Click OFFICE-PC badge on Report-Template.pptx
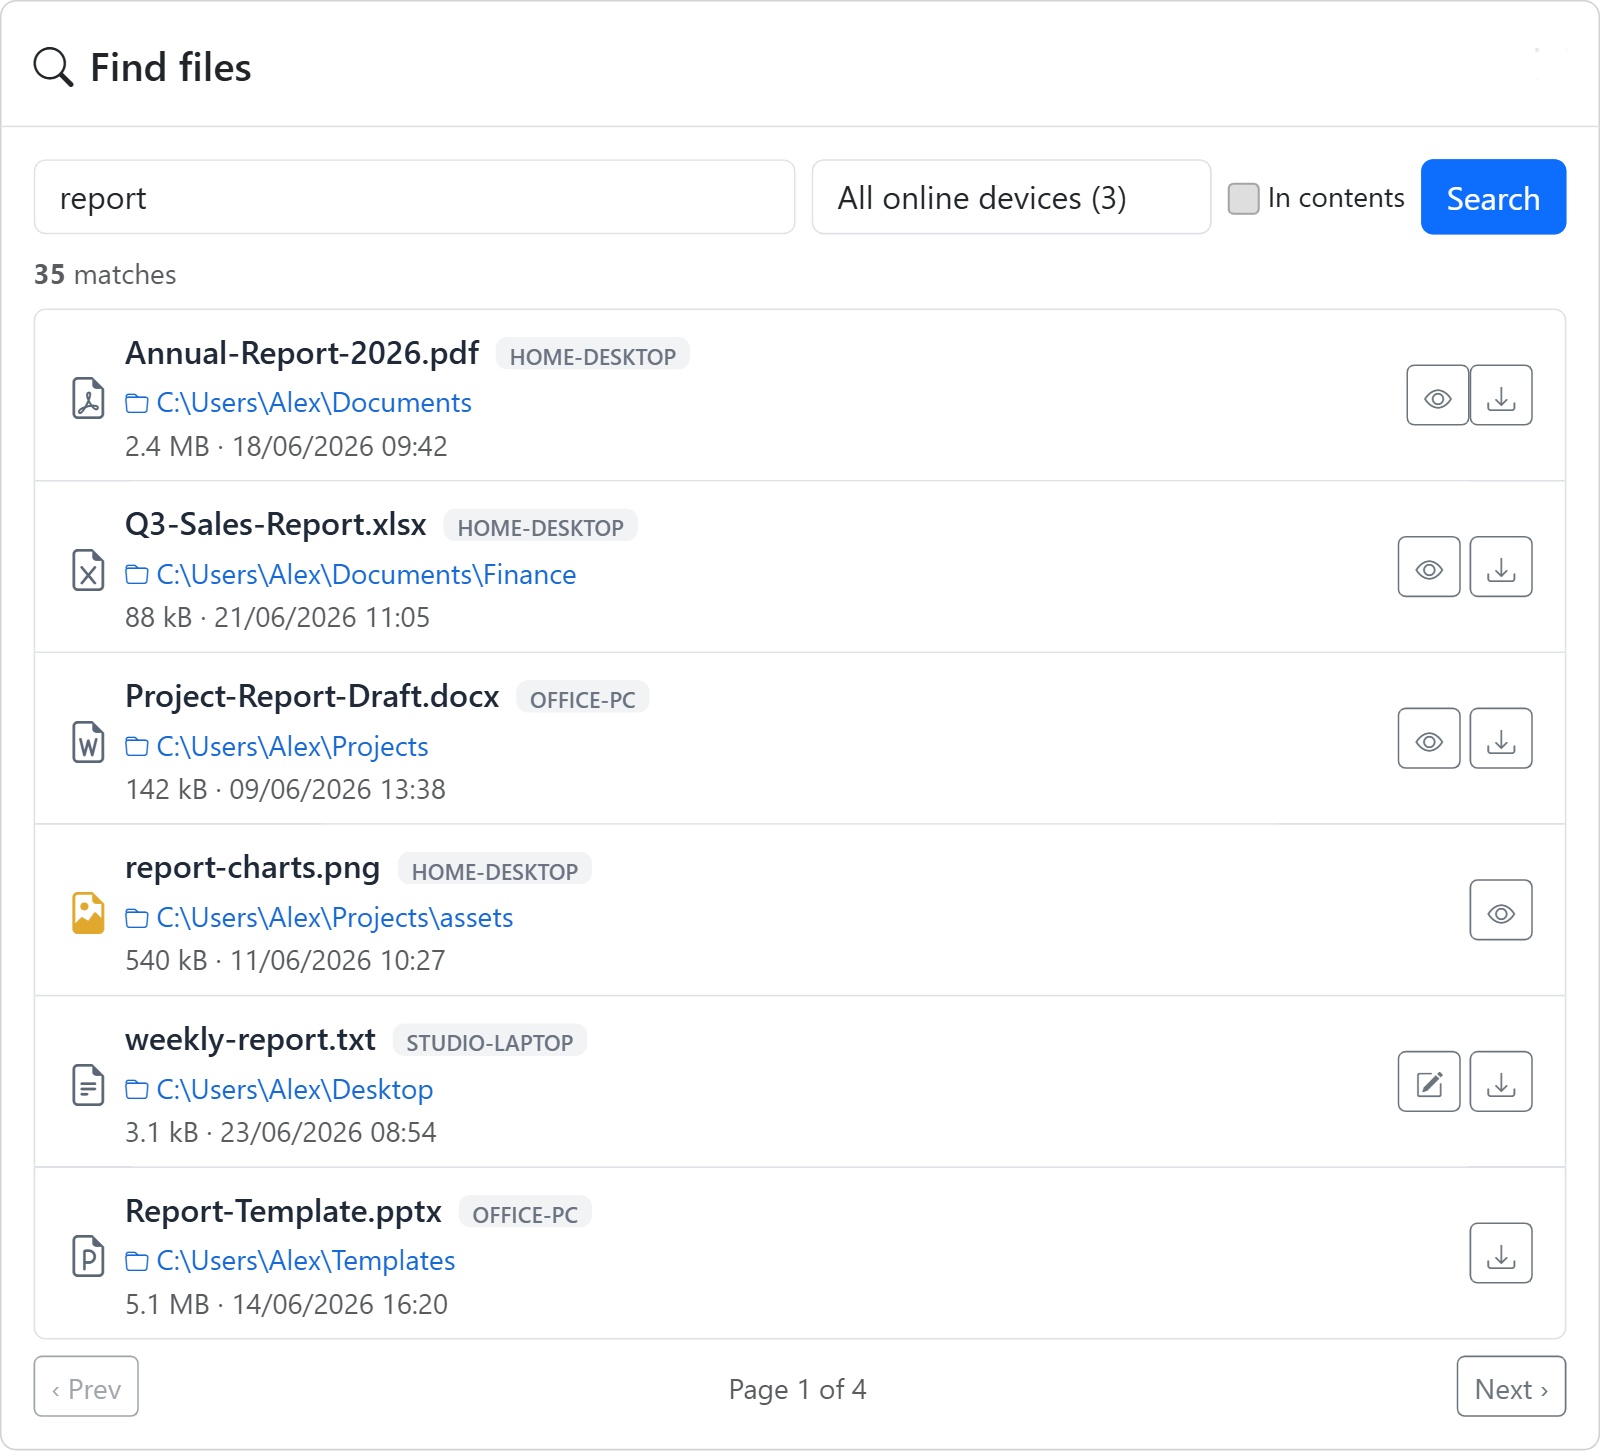Image resolution: width=1600 pixels, height=1452 pixels. click(525, 1213)
